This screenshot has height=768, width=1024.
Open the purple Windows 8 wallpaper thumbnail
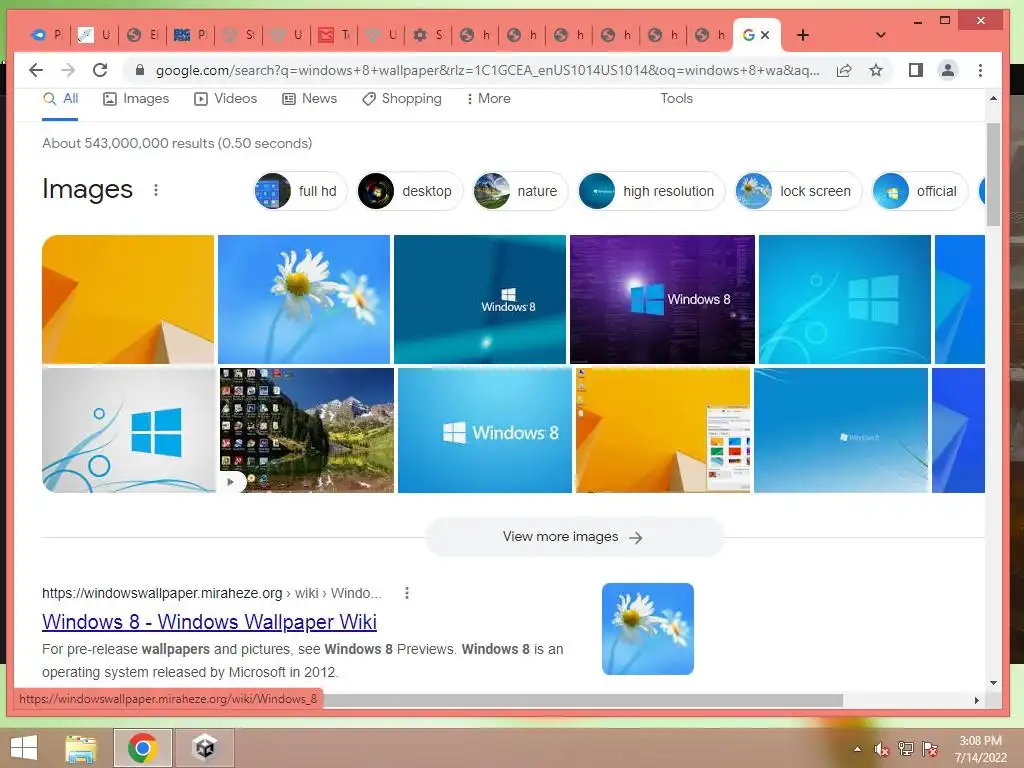click(662, 299)
